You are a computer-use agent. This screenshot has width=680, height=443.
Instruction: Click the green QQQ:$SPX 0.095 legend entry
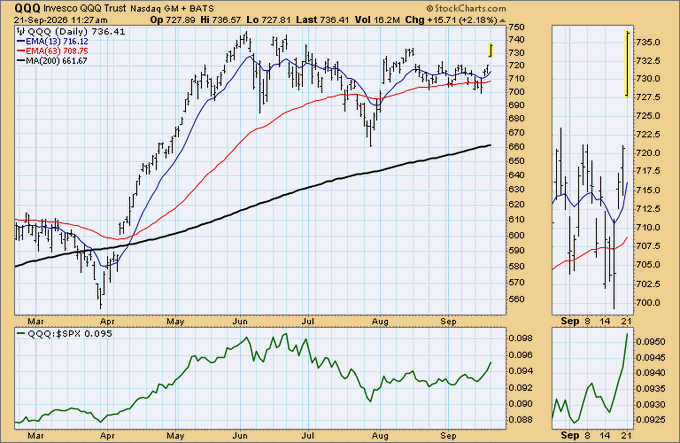pos(65,333)
